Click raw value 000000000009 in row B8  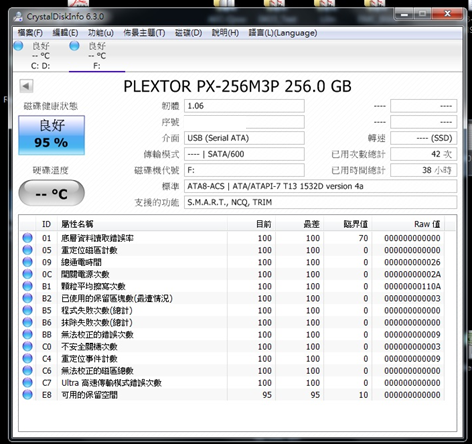coord(412,335)
